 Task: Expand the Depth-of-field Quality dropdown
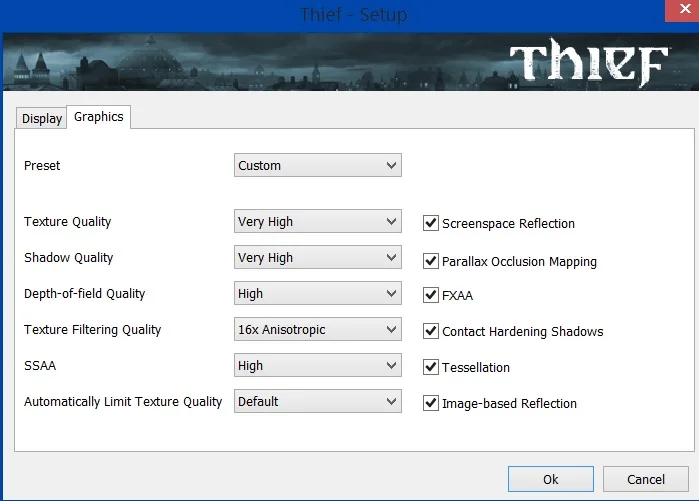317,293
